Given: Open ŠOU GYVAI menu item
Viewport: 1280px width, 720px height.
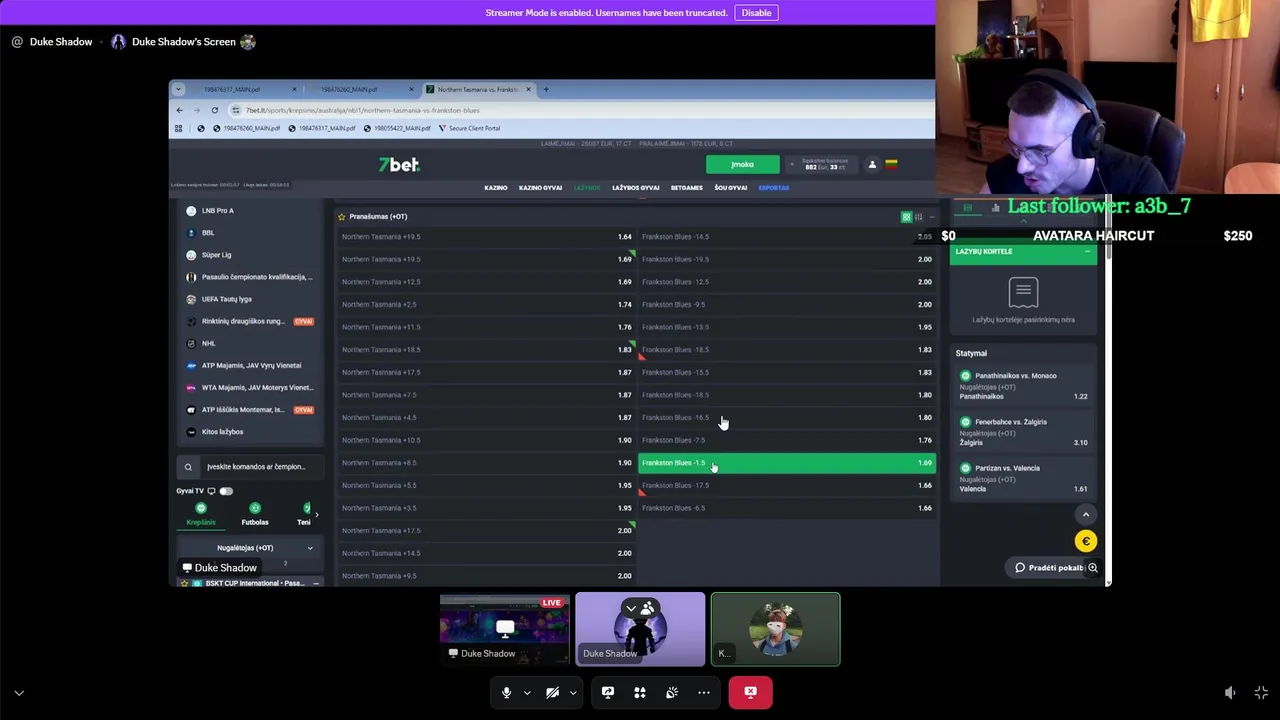Looking at the screenshot, I should coord(731,188).
